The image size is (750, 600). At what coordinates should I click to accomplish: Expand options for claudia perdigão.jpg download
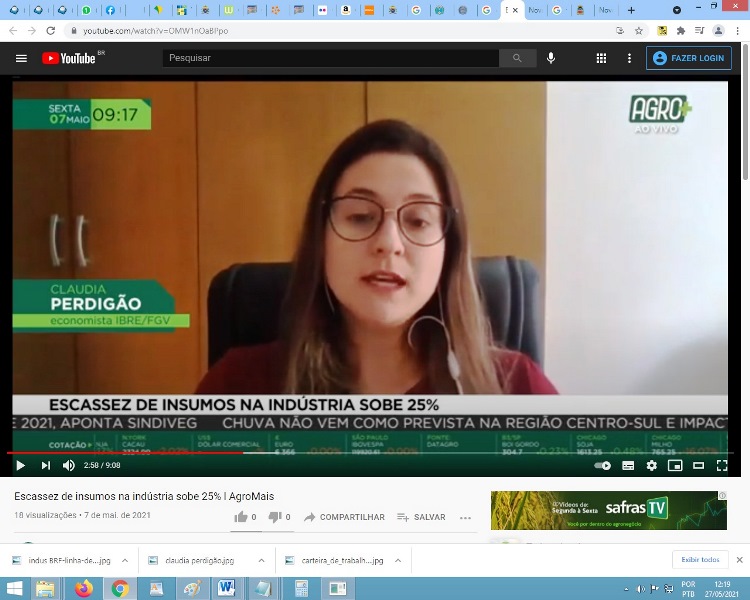click(262, 560)
